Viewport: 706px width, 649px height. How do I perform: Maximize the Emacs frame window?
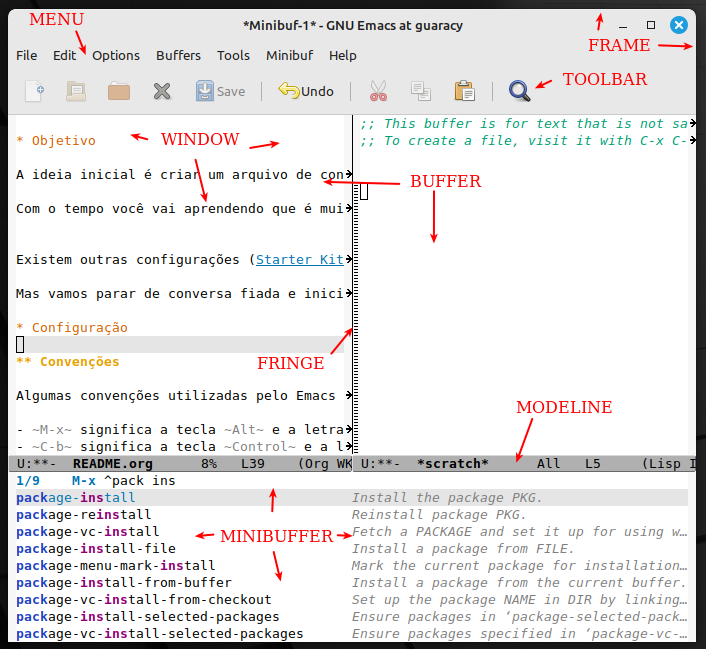pos(651,25)
